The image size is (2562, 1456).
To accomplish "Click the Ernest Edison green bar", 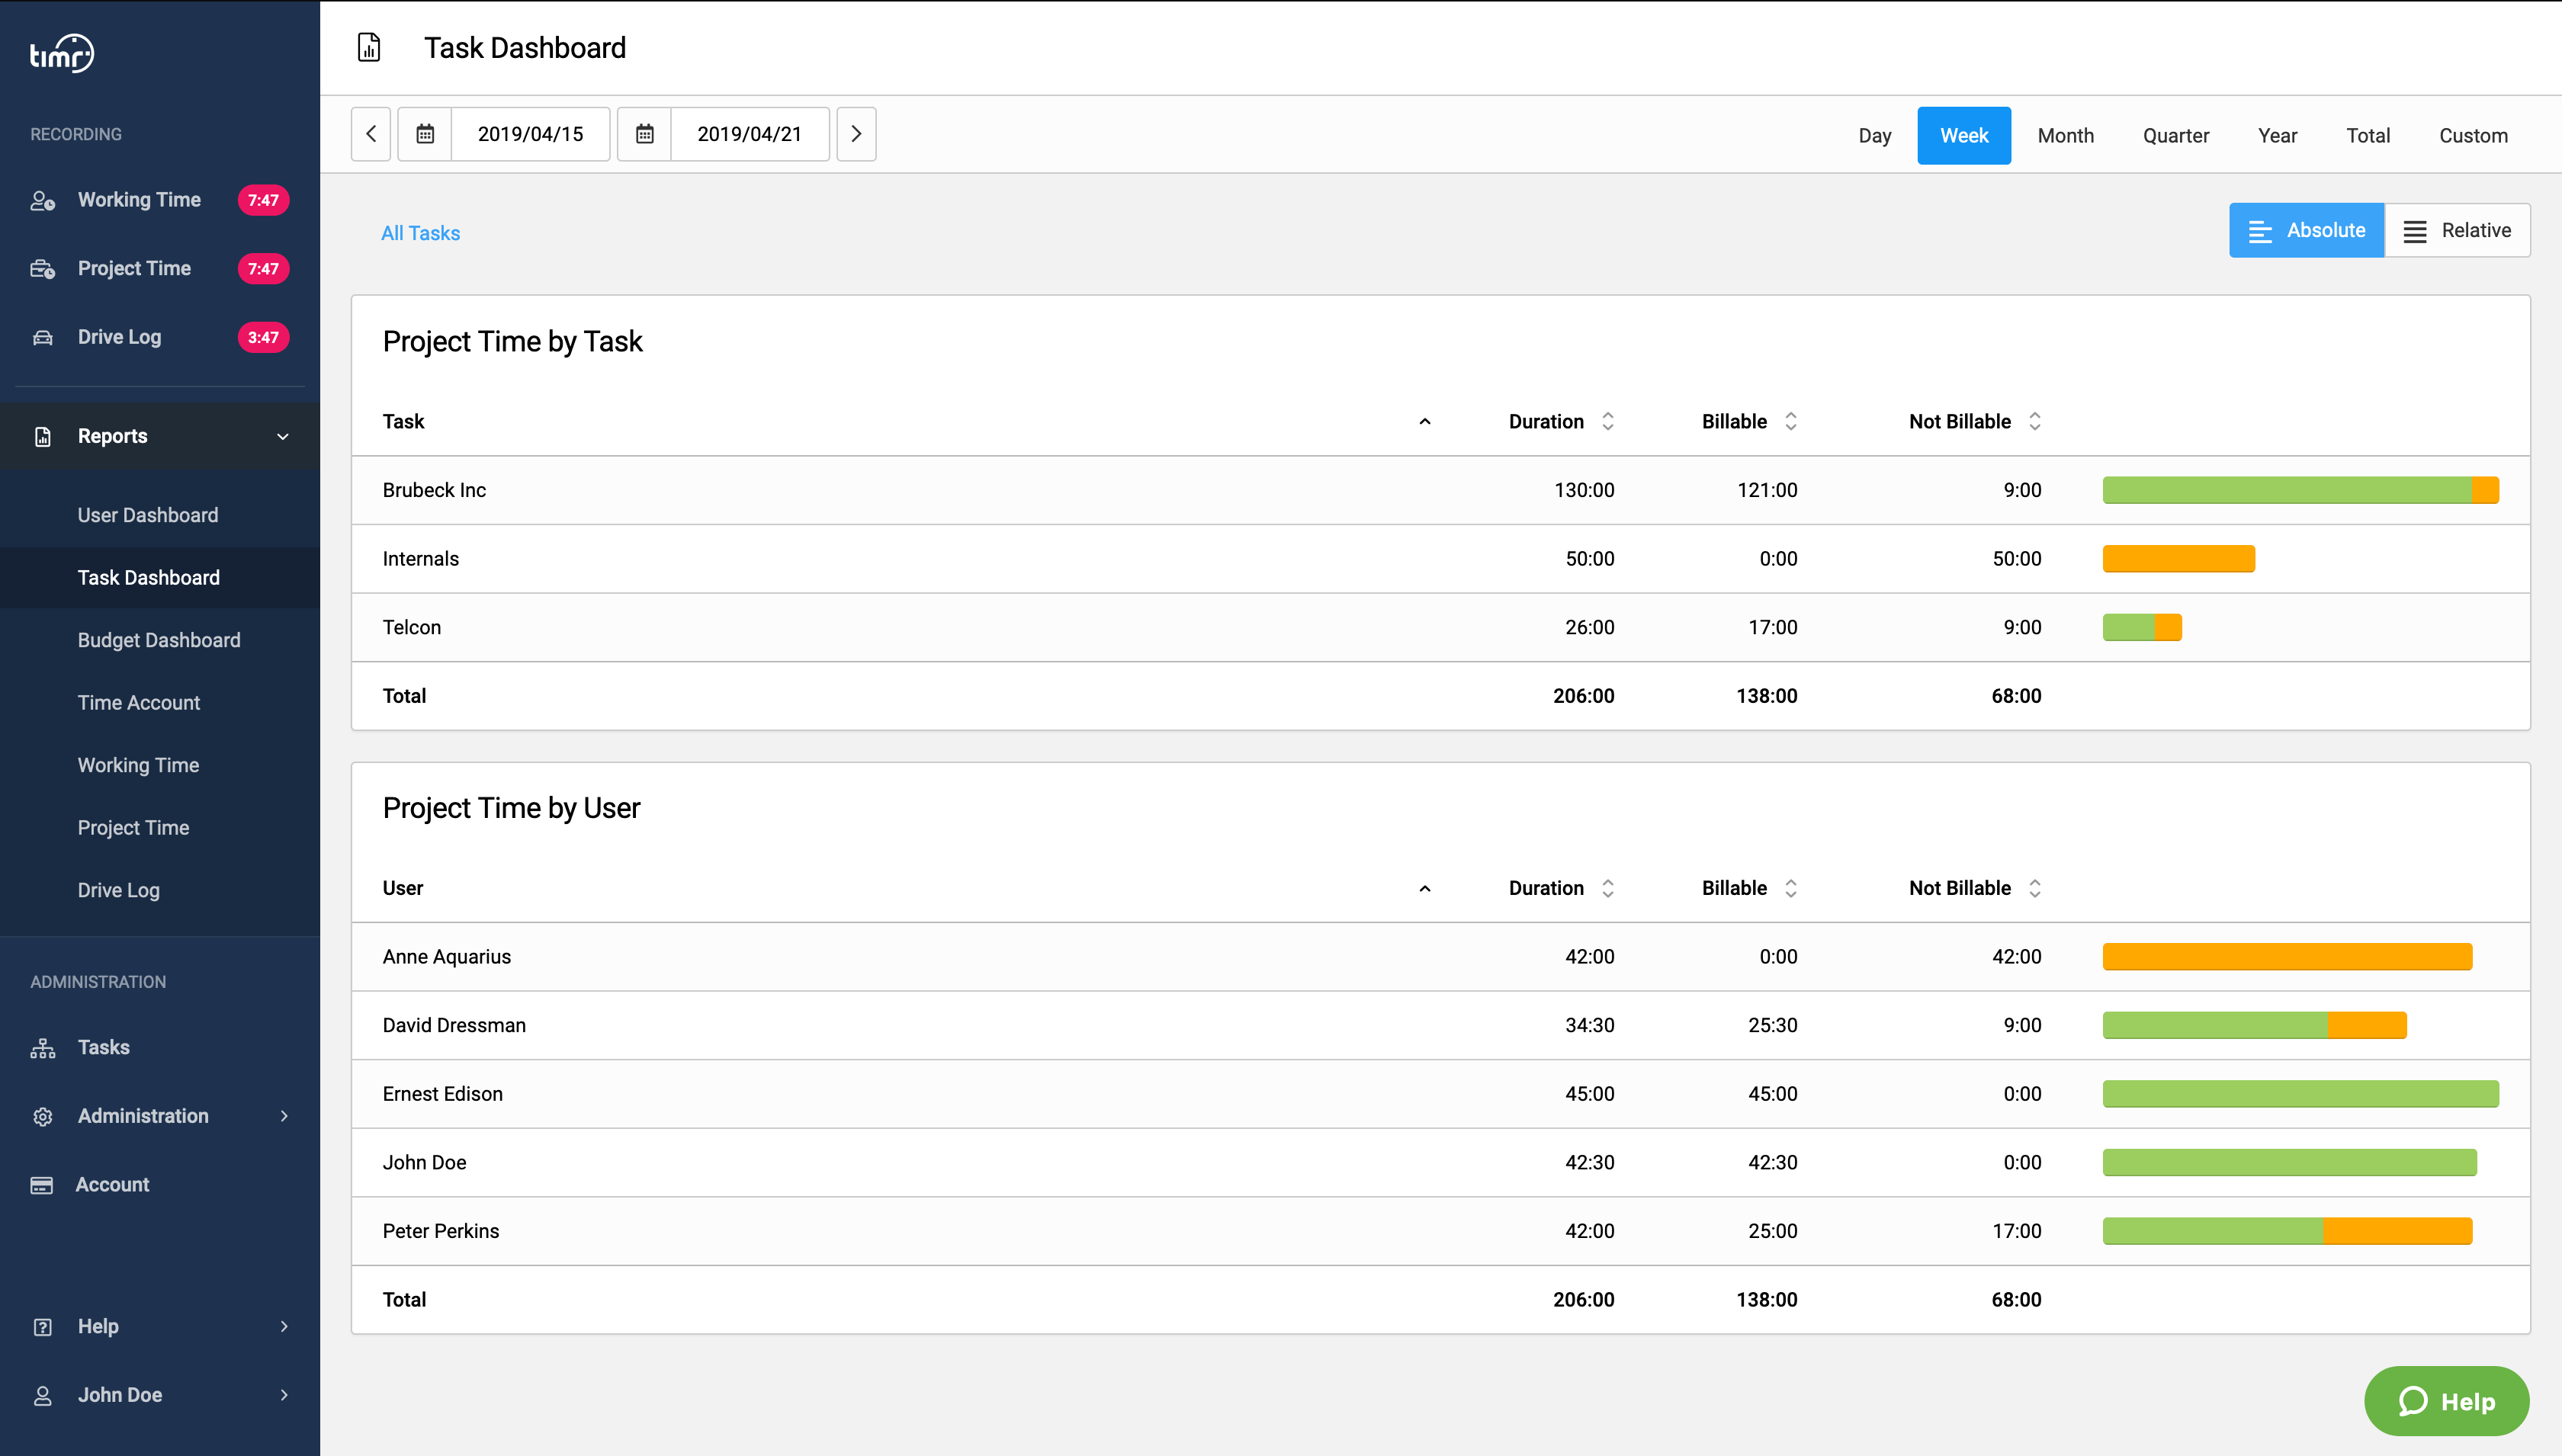I will pos(2300,1095).
